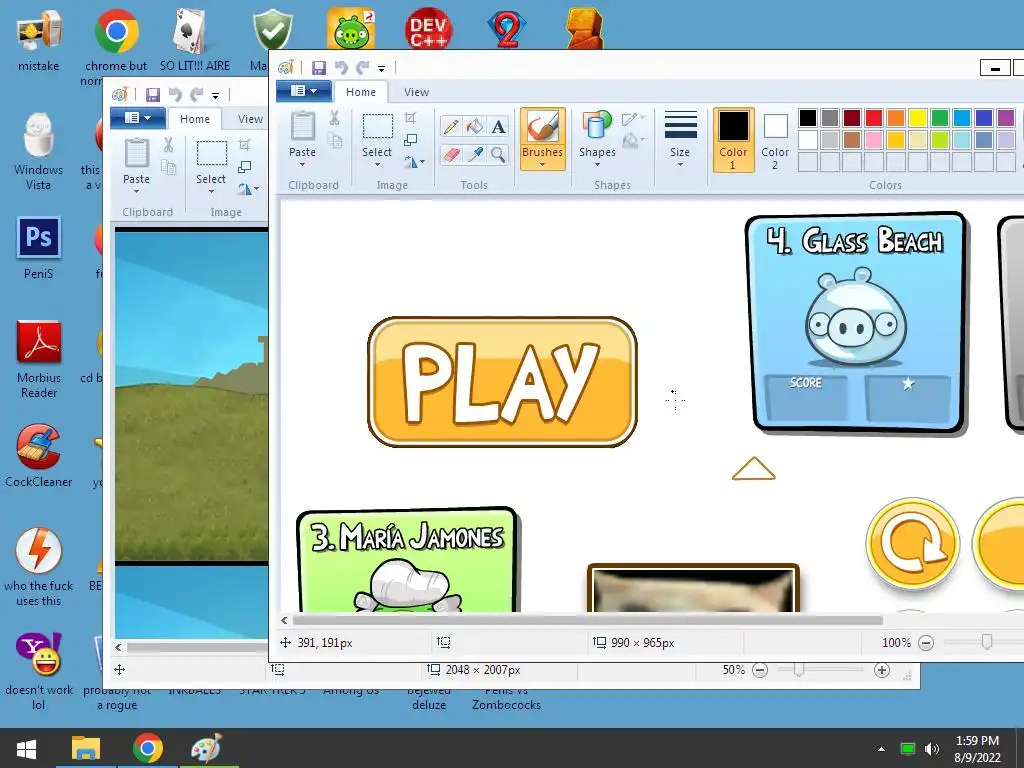The height and width of the screenshot is (768, 1024).
Task: Open the CockCleaner desktop icon
Action: 39,446
